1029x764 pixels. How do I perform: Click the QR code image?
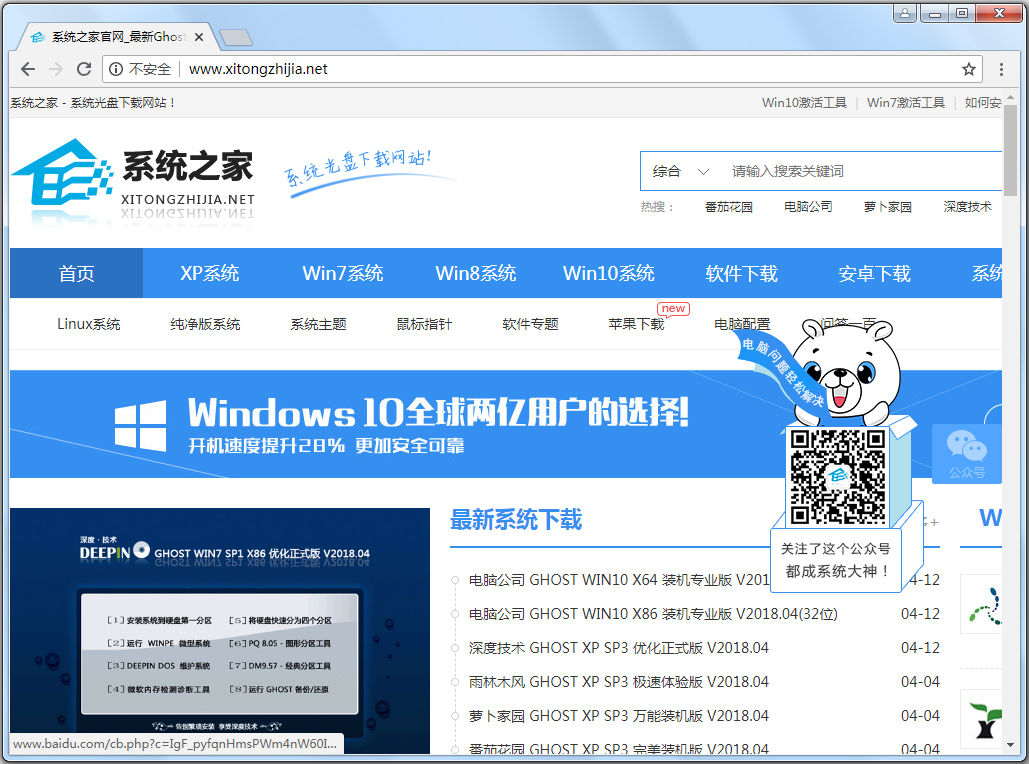click(838, 477)
